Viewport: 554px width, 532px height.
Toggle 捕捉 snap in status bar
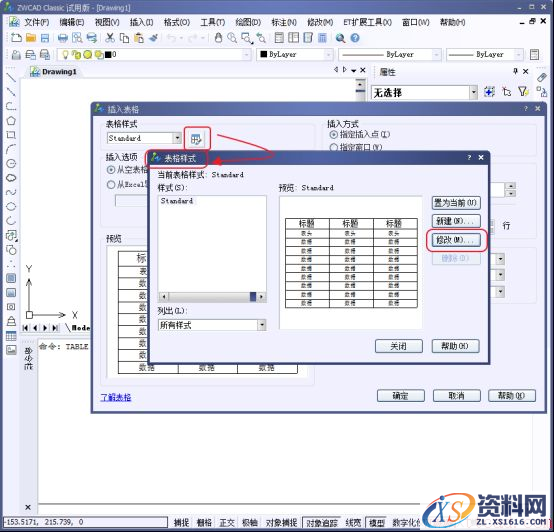click(181, 522)
